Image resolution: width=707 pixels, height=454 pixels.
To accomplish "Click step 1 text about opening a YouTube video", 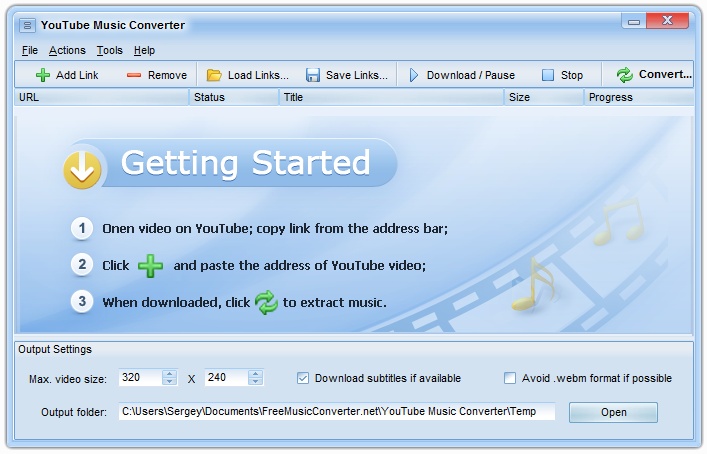I will click(x=275, y=229).
